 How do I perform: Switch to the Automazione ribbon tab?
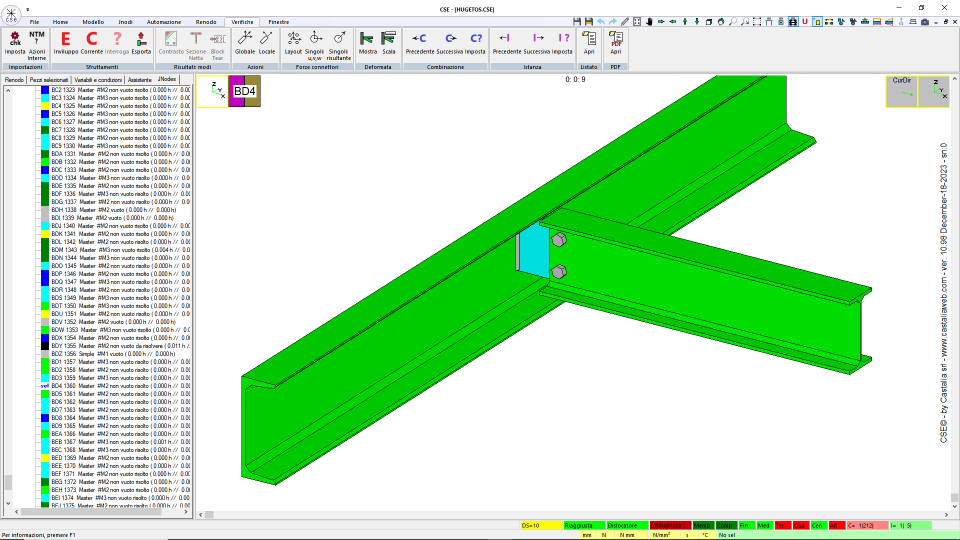click(163, 22)
